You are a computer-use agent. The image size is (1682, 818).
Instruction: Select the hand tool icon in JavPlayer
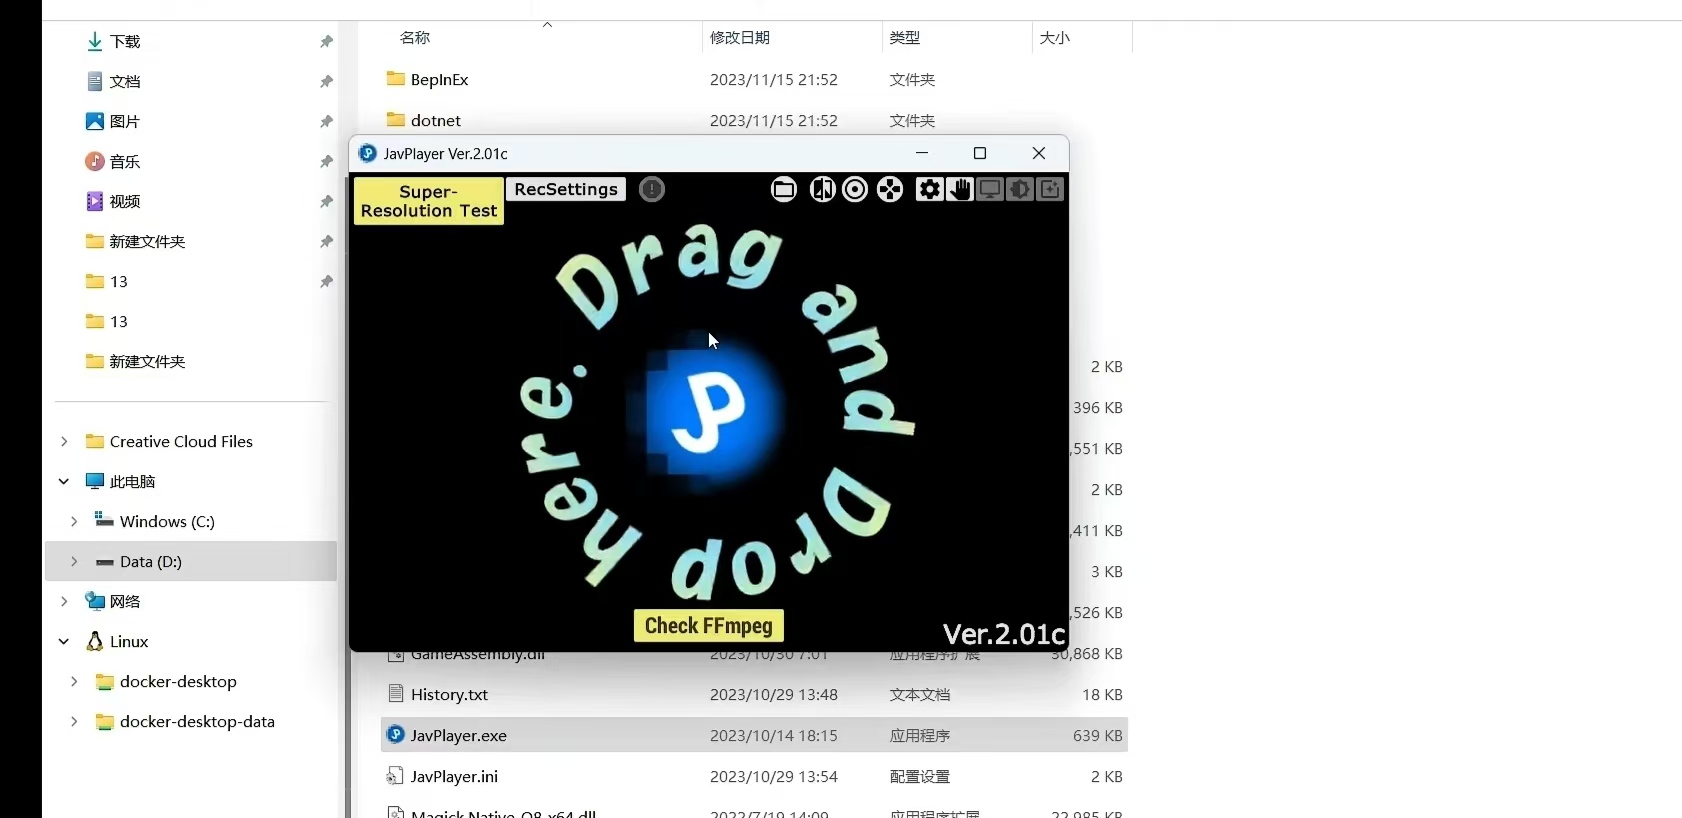pyautogui.click(x=960, y=189)
